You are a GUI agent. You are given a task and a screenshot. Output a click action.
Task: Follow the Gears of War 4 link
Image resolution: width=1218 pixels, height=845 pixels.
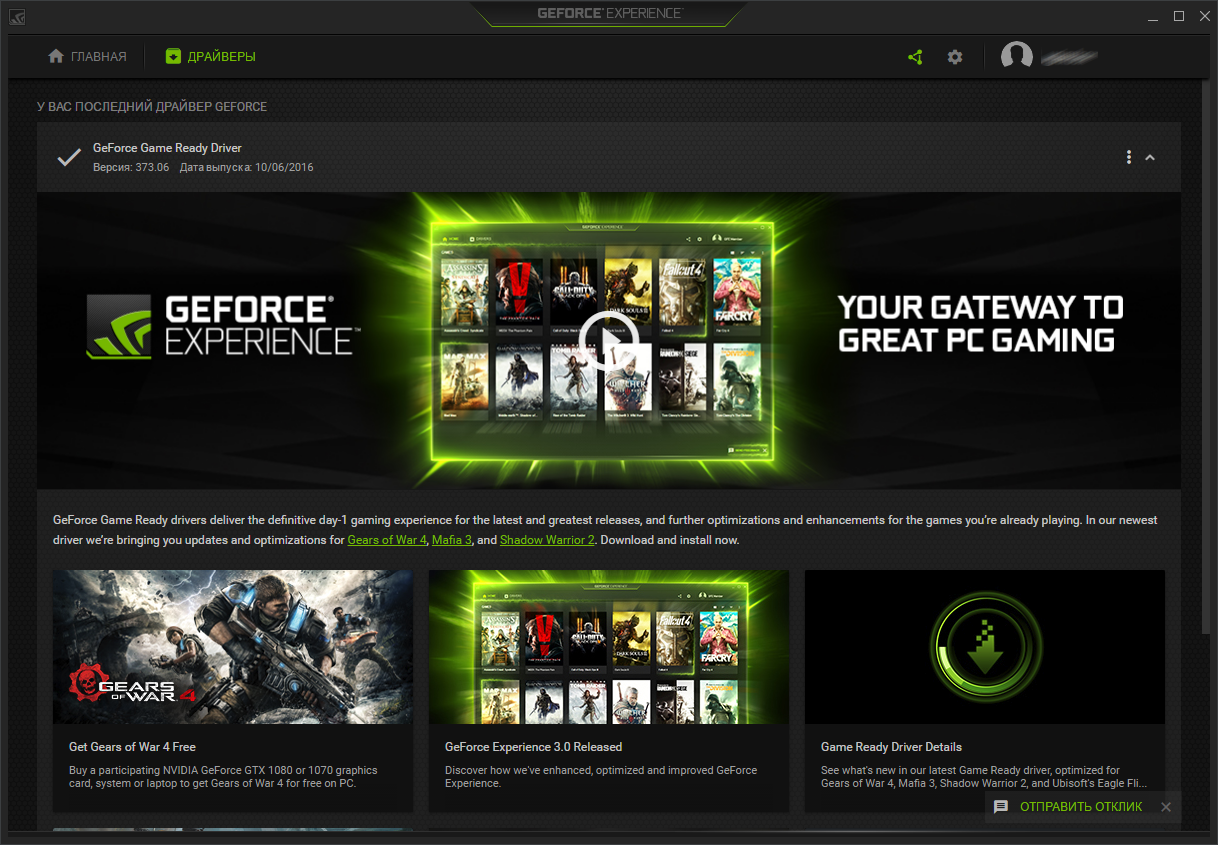[387, 540]
